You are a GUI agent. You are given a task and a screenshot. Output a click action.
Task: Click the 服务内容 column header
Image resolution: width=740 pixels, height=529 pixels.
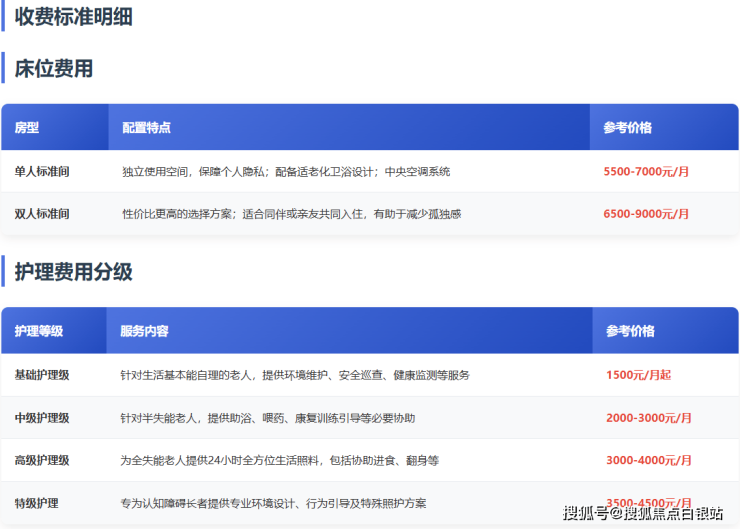pos(144,331)
